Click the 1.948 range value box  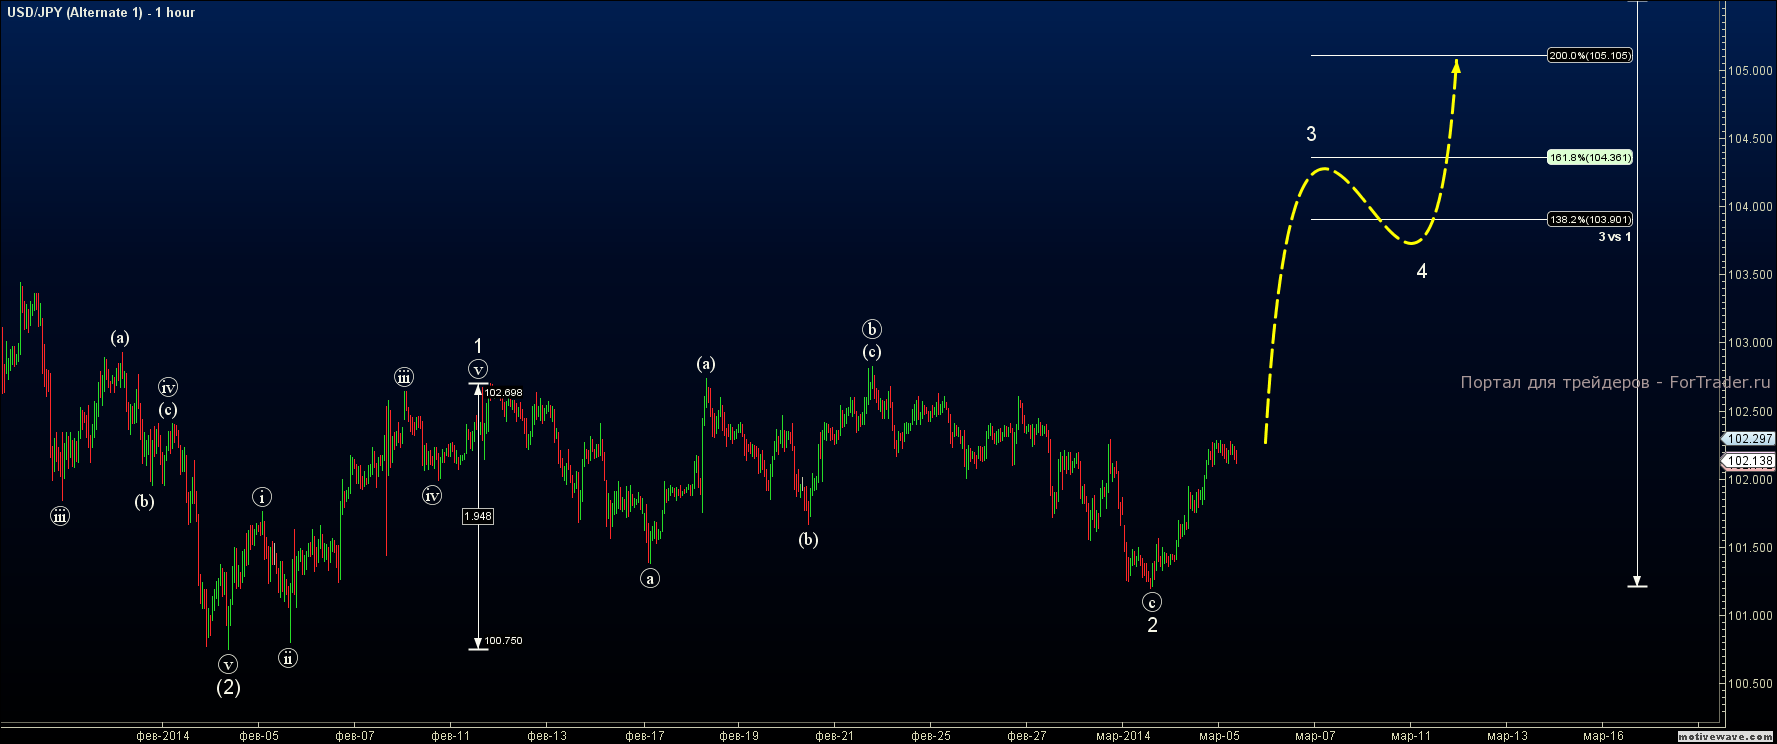coord(478,516)
